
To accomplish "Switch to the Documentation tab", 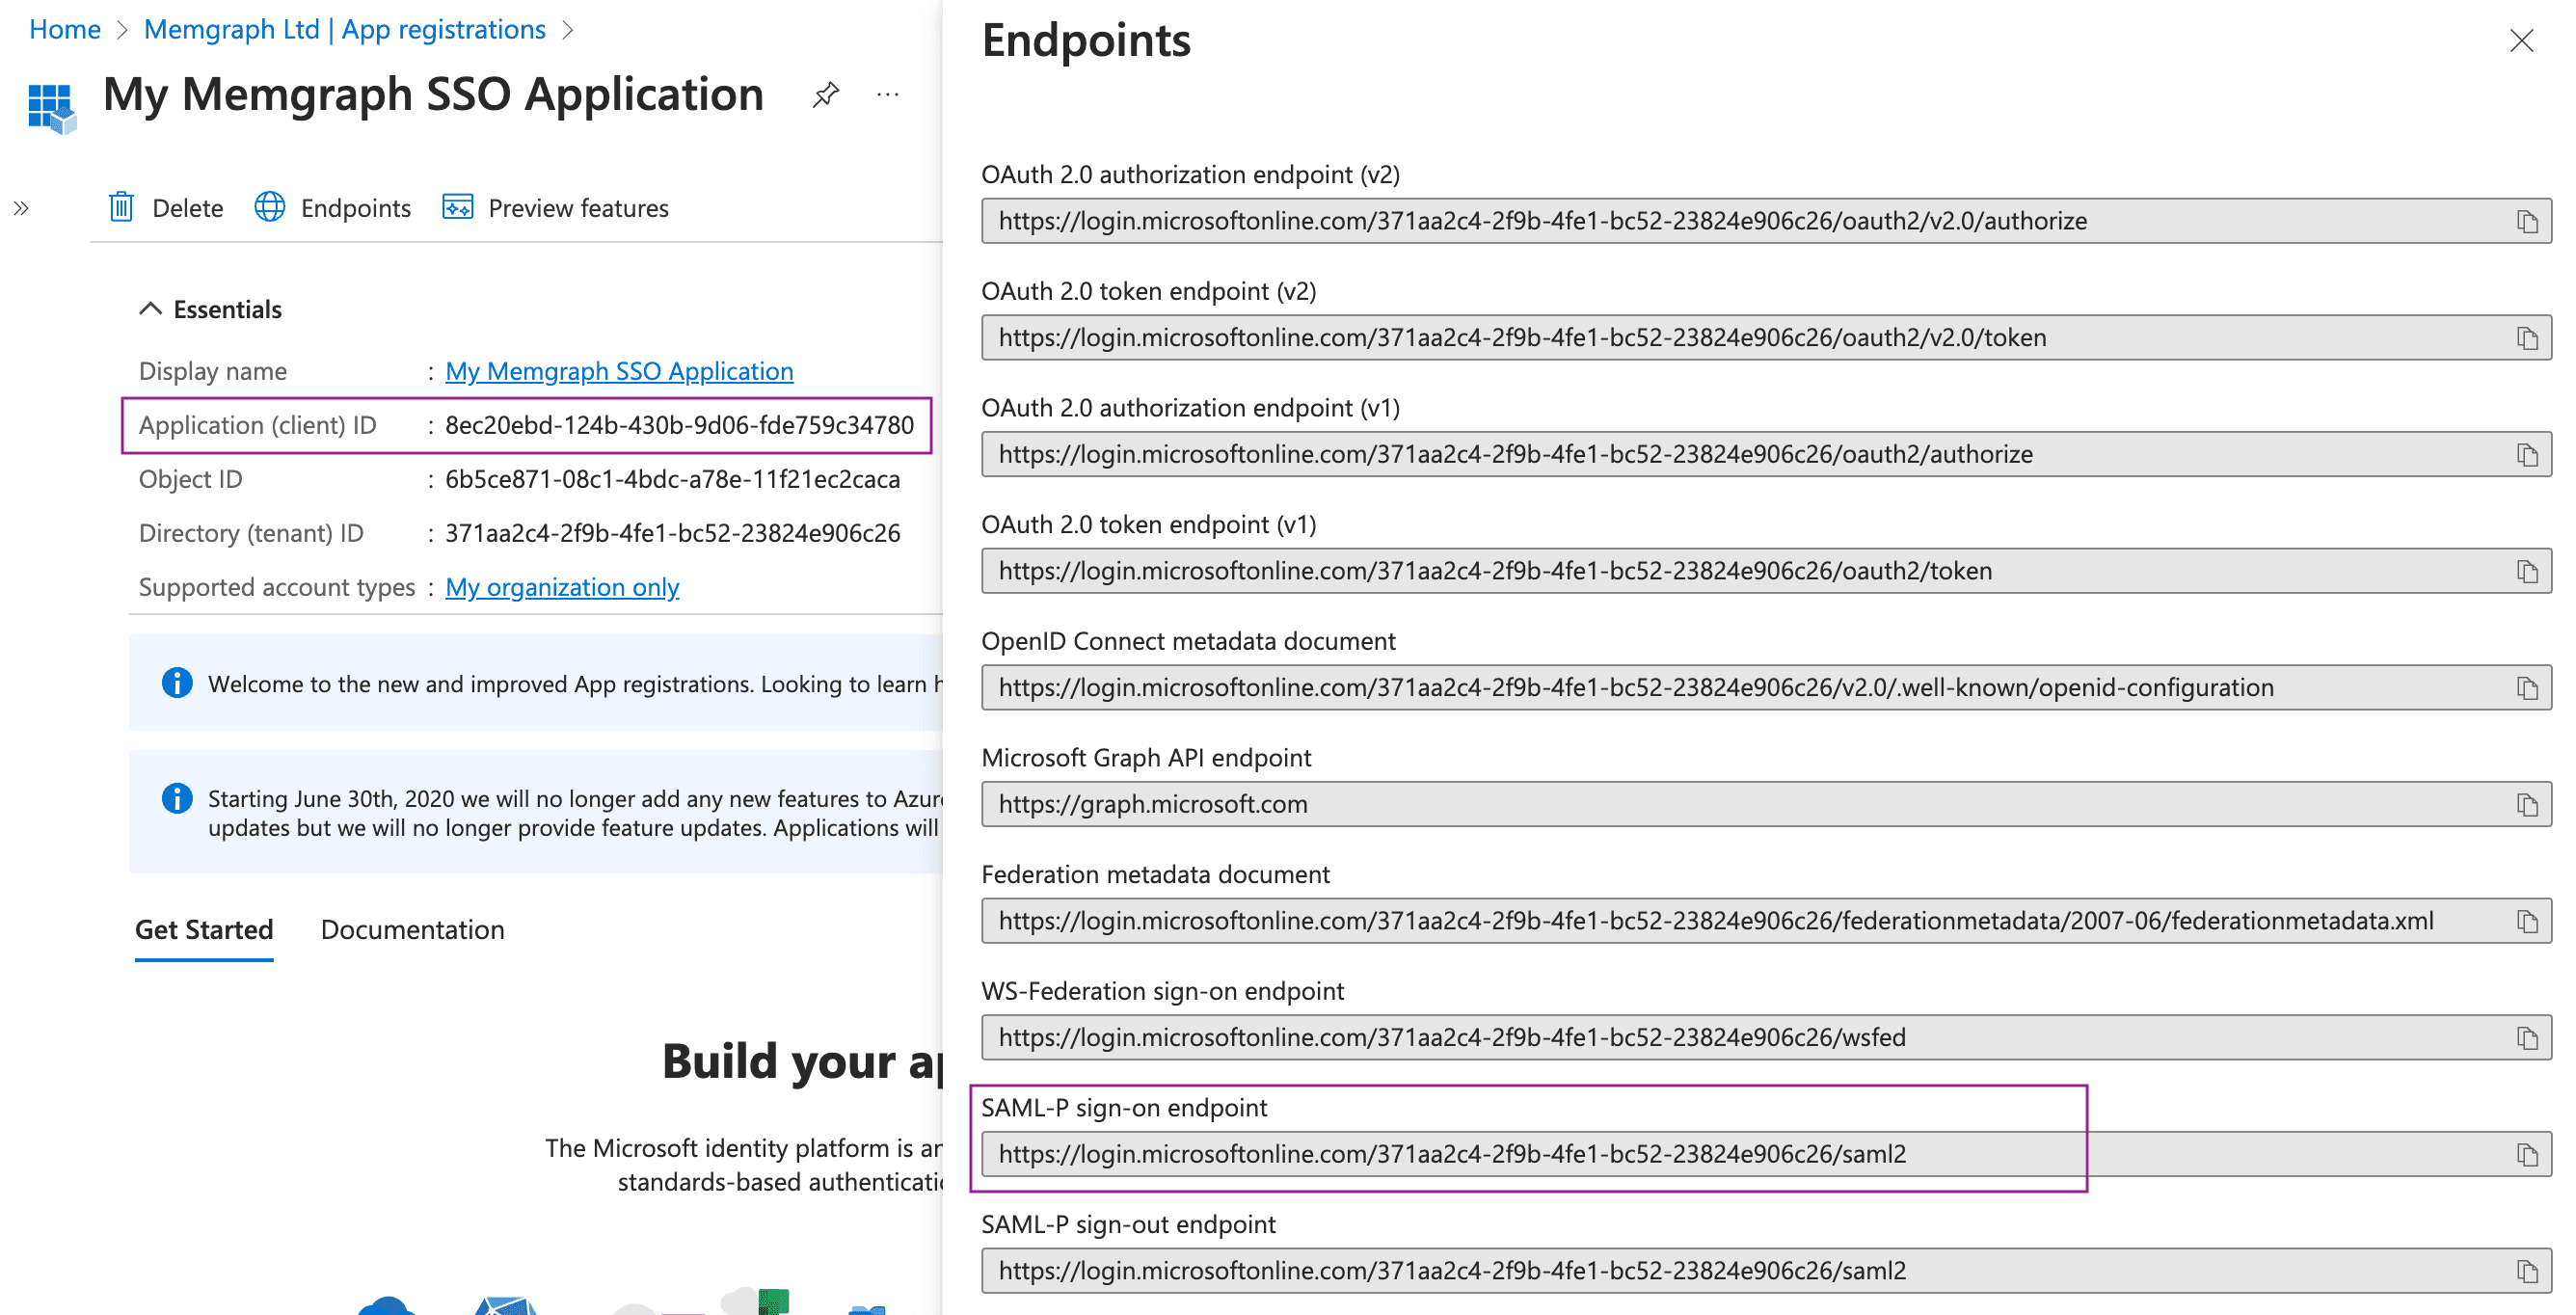I will point(412,930).
